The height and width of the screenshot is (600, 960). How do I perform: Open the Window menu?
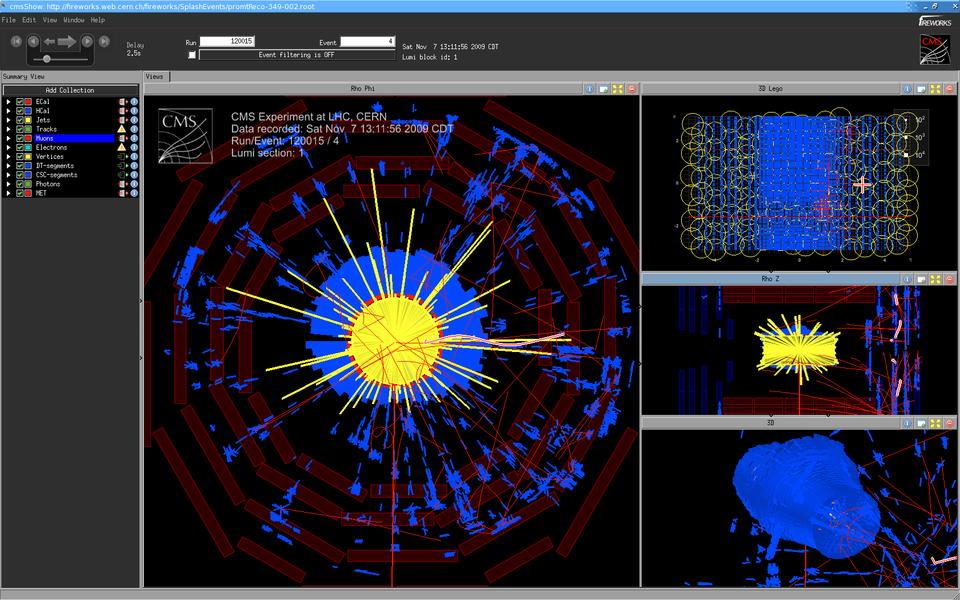click(x=73, y=20)
